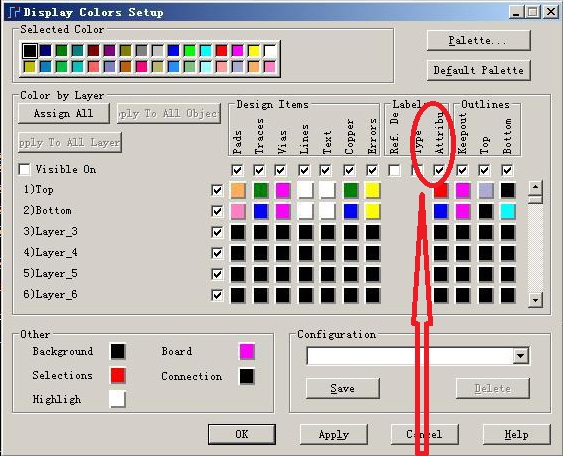Click the Bottom layer Traces blue box
This screenshot has height=456, width=563.
pyautogui.click(x=261, y=211)
